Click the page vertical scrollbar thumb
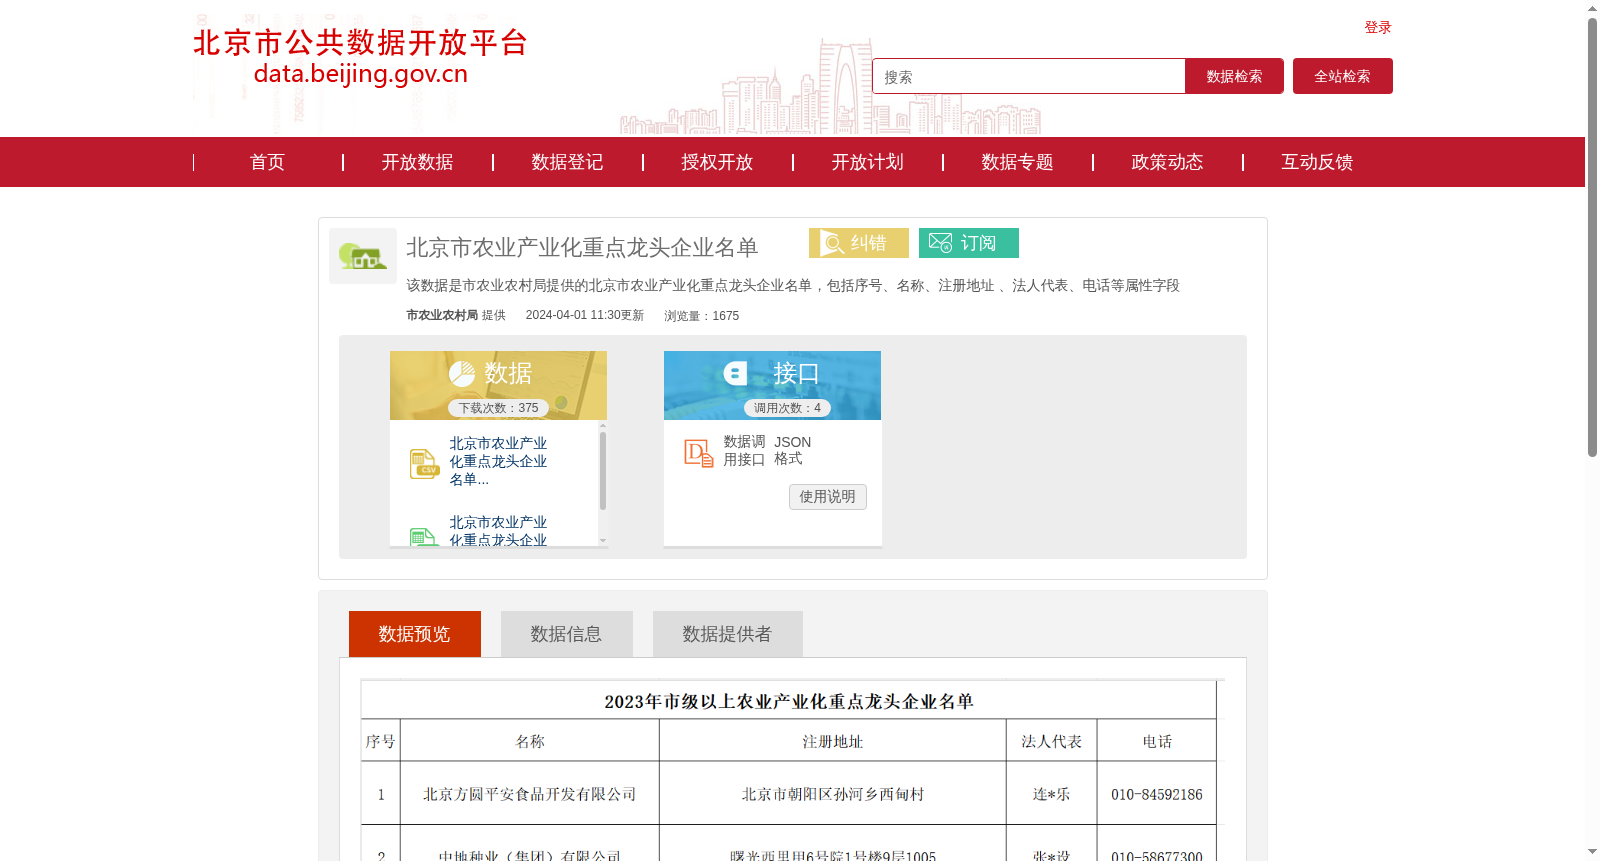 tap(1592, 237)
